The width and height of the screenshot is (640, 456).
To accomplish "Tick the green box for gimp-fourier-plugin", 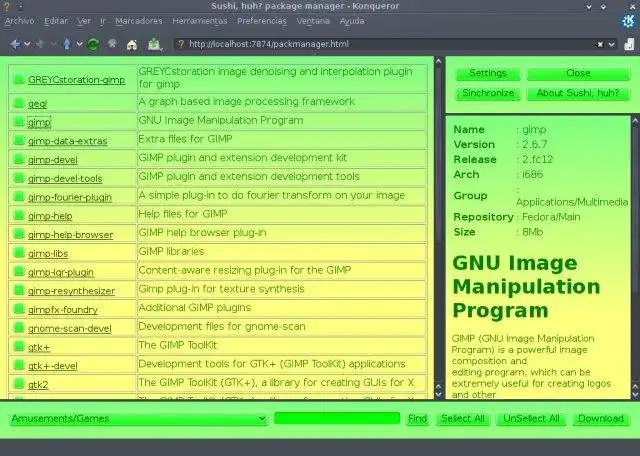I will [x=19, y=197].
